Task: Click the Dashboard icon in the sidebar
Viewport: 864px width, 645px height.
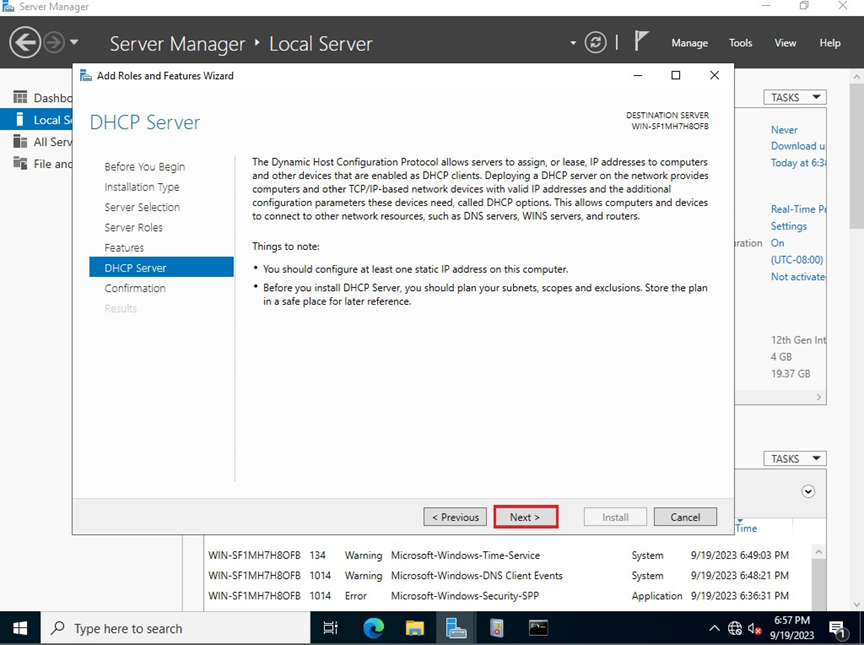Action: point(20,97)
